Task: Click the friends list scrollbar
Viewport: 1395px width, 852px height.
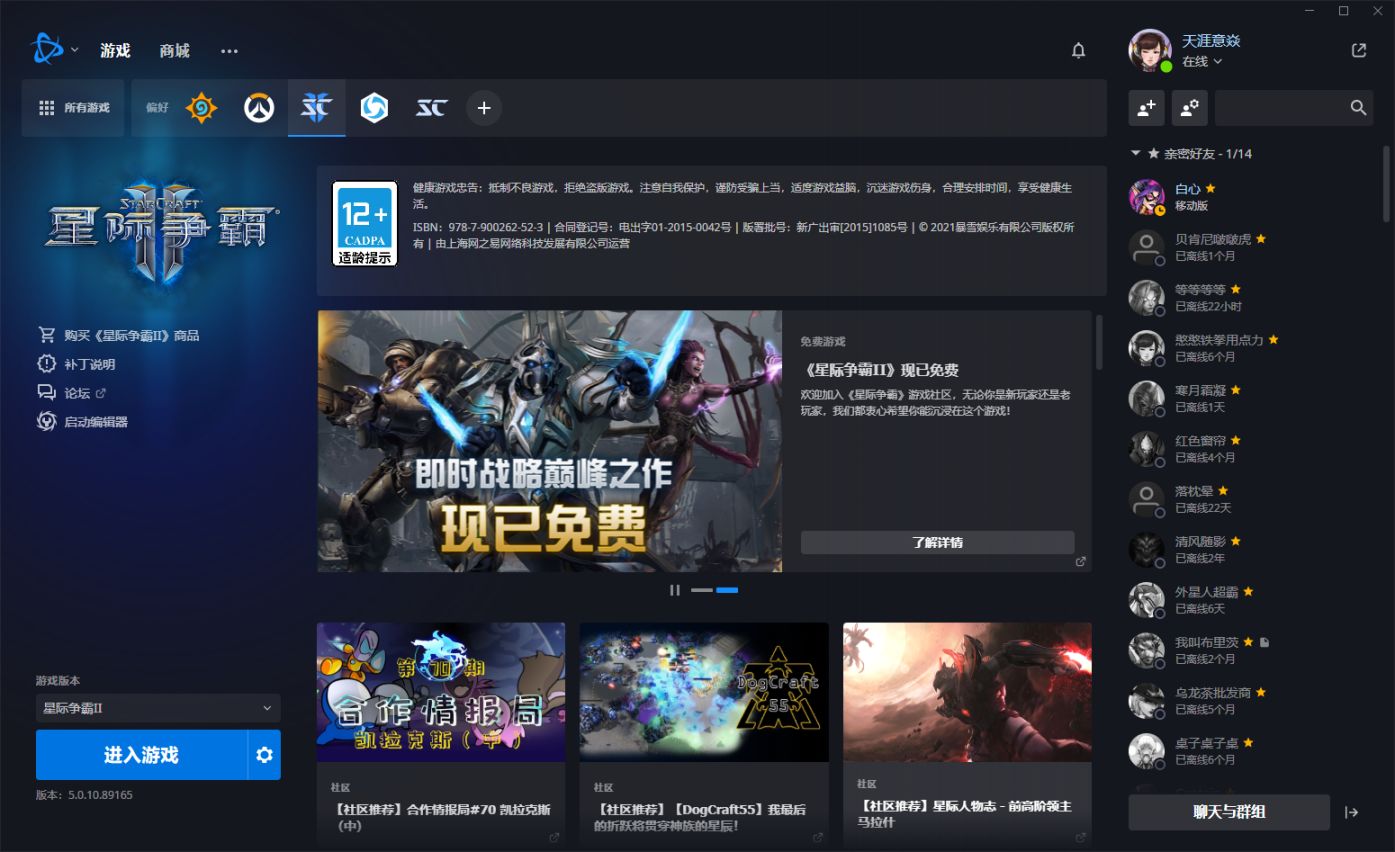Action: [1387, 184]
